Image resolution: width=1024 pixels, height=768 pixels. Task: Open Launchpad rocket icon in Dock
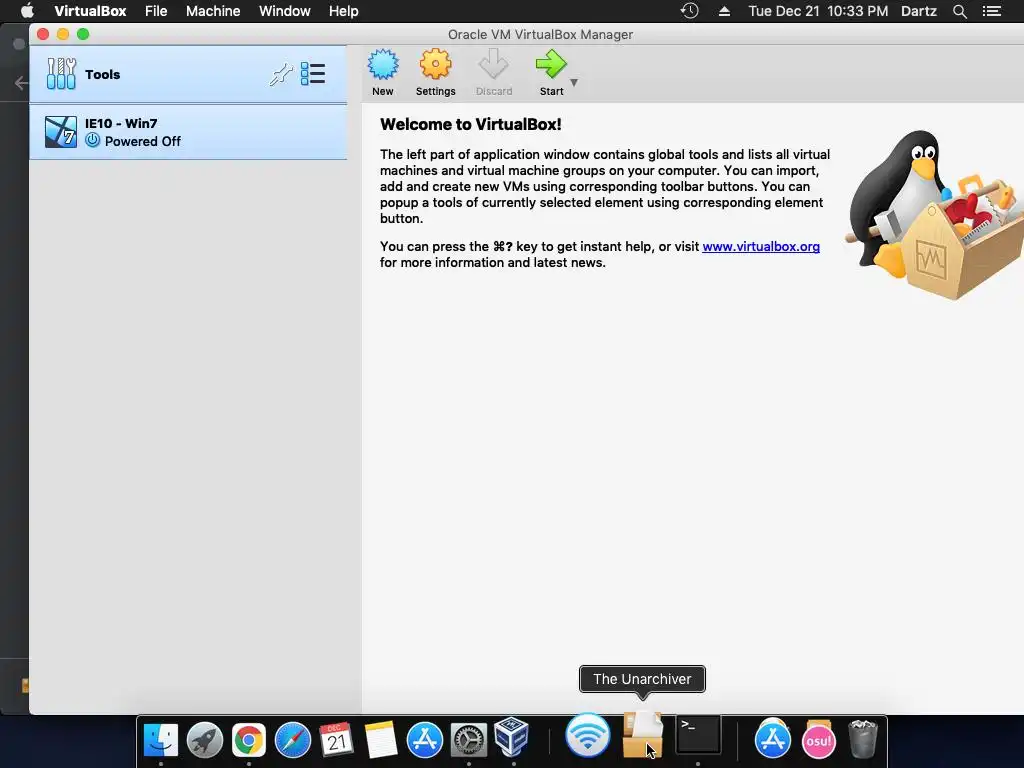point(205,741)
